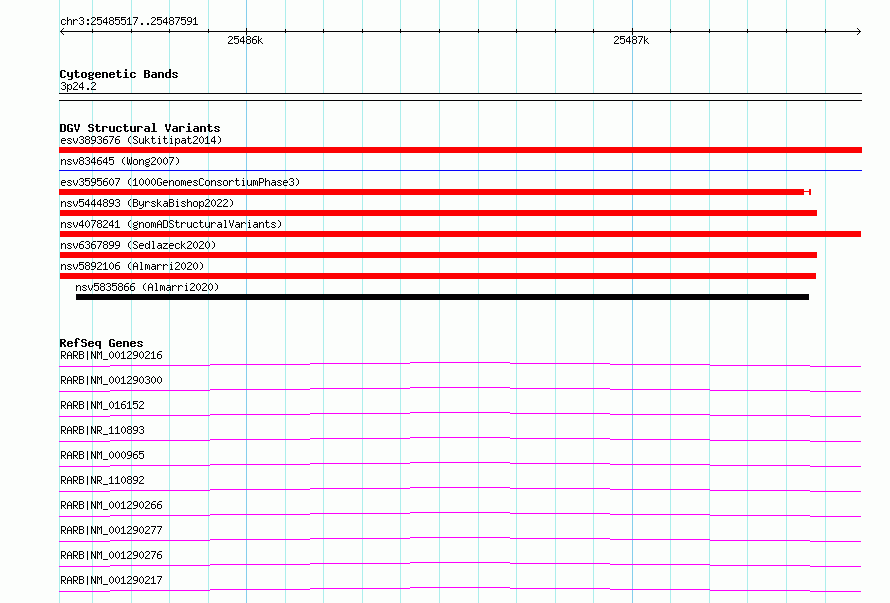The width and height of the screenshot is (890, 603).
Task: Click the magenta line of RARB|NM_001290277
Action: point(460,539)
